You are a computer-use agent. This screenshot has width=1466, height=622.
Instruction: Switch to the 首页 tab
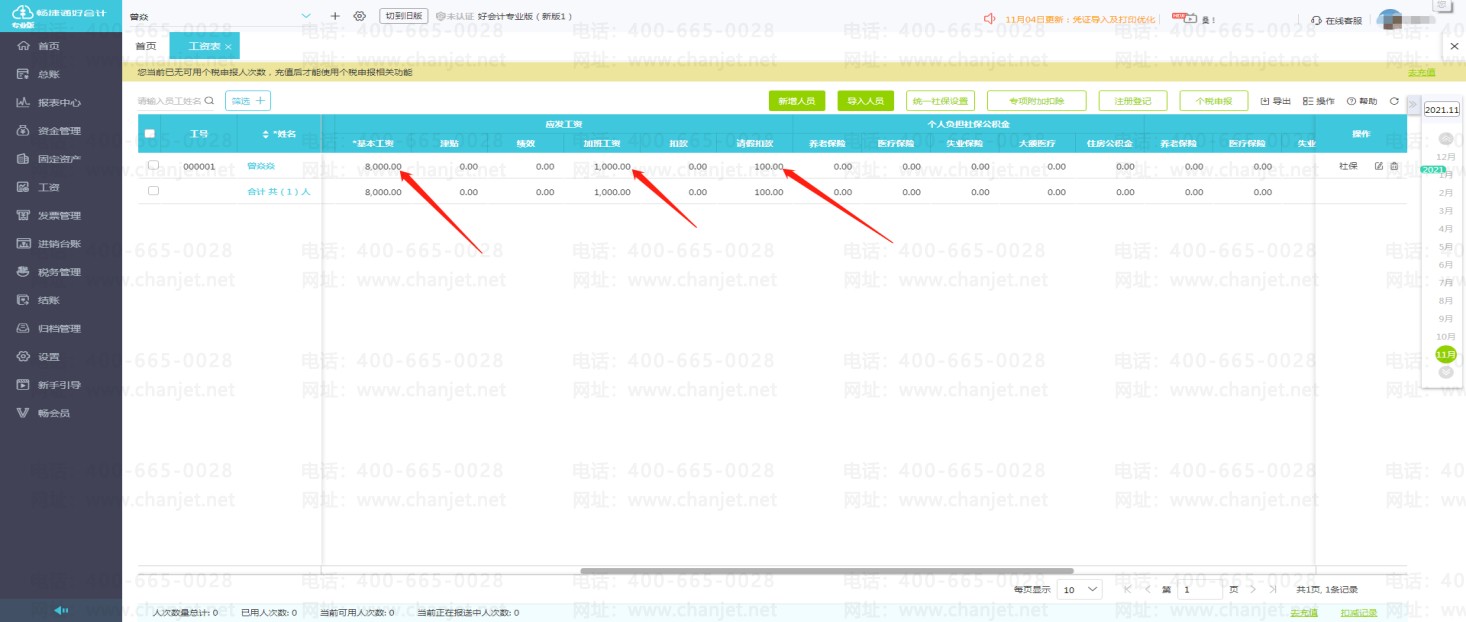145,47
